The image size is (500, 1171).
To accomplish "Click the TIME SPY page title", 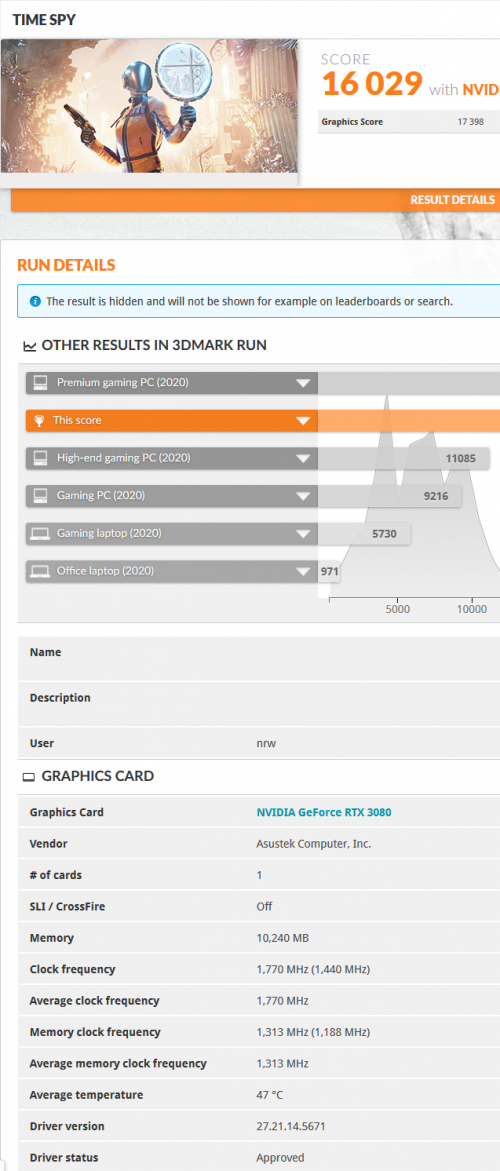I will tap(44, 19).
